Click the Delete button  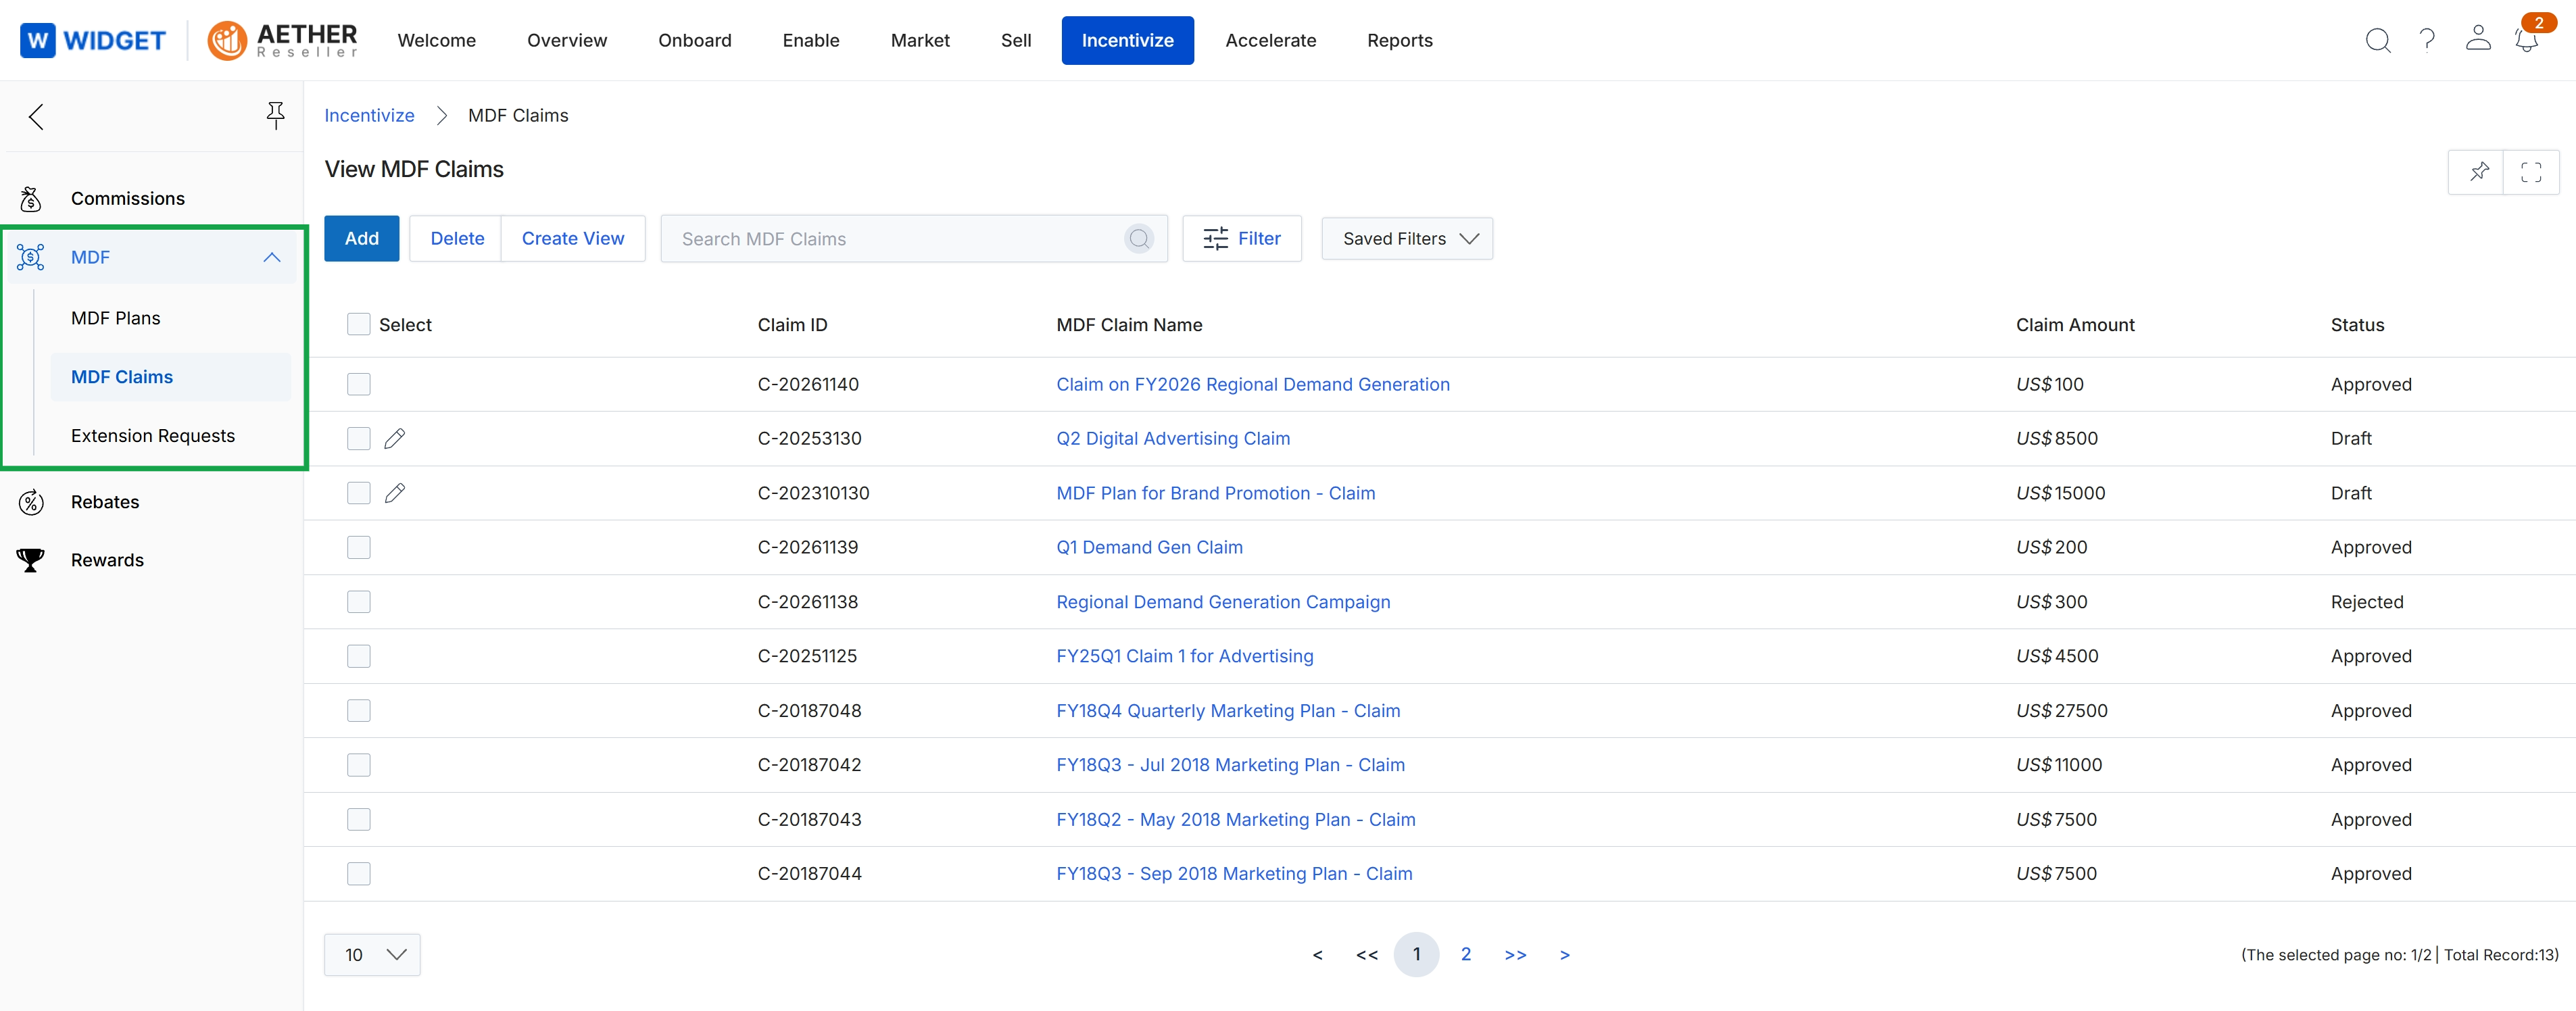(457, 238)
